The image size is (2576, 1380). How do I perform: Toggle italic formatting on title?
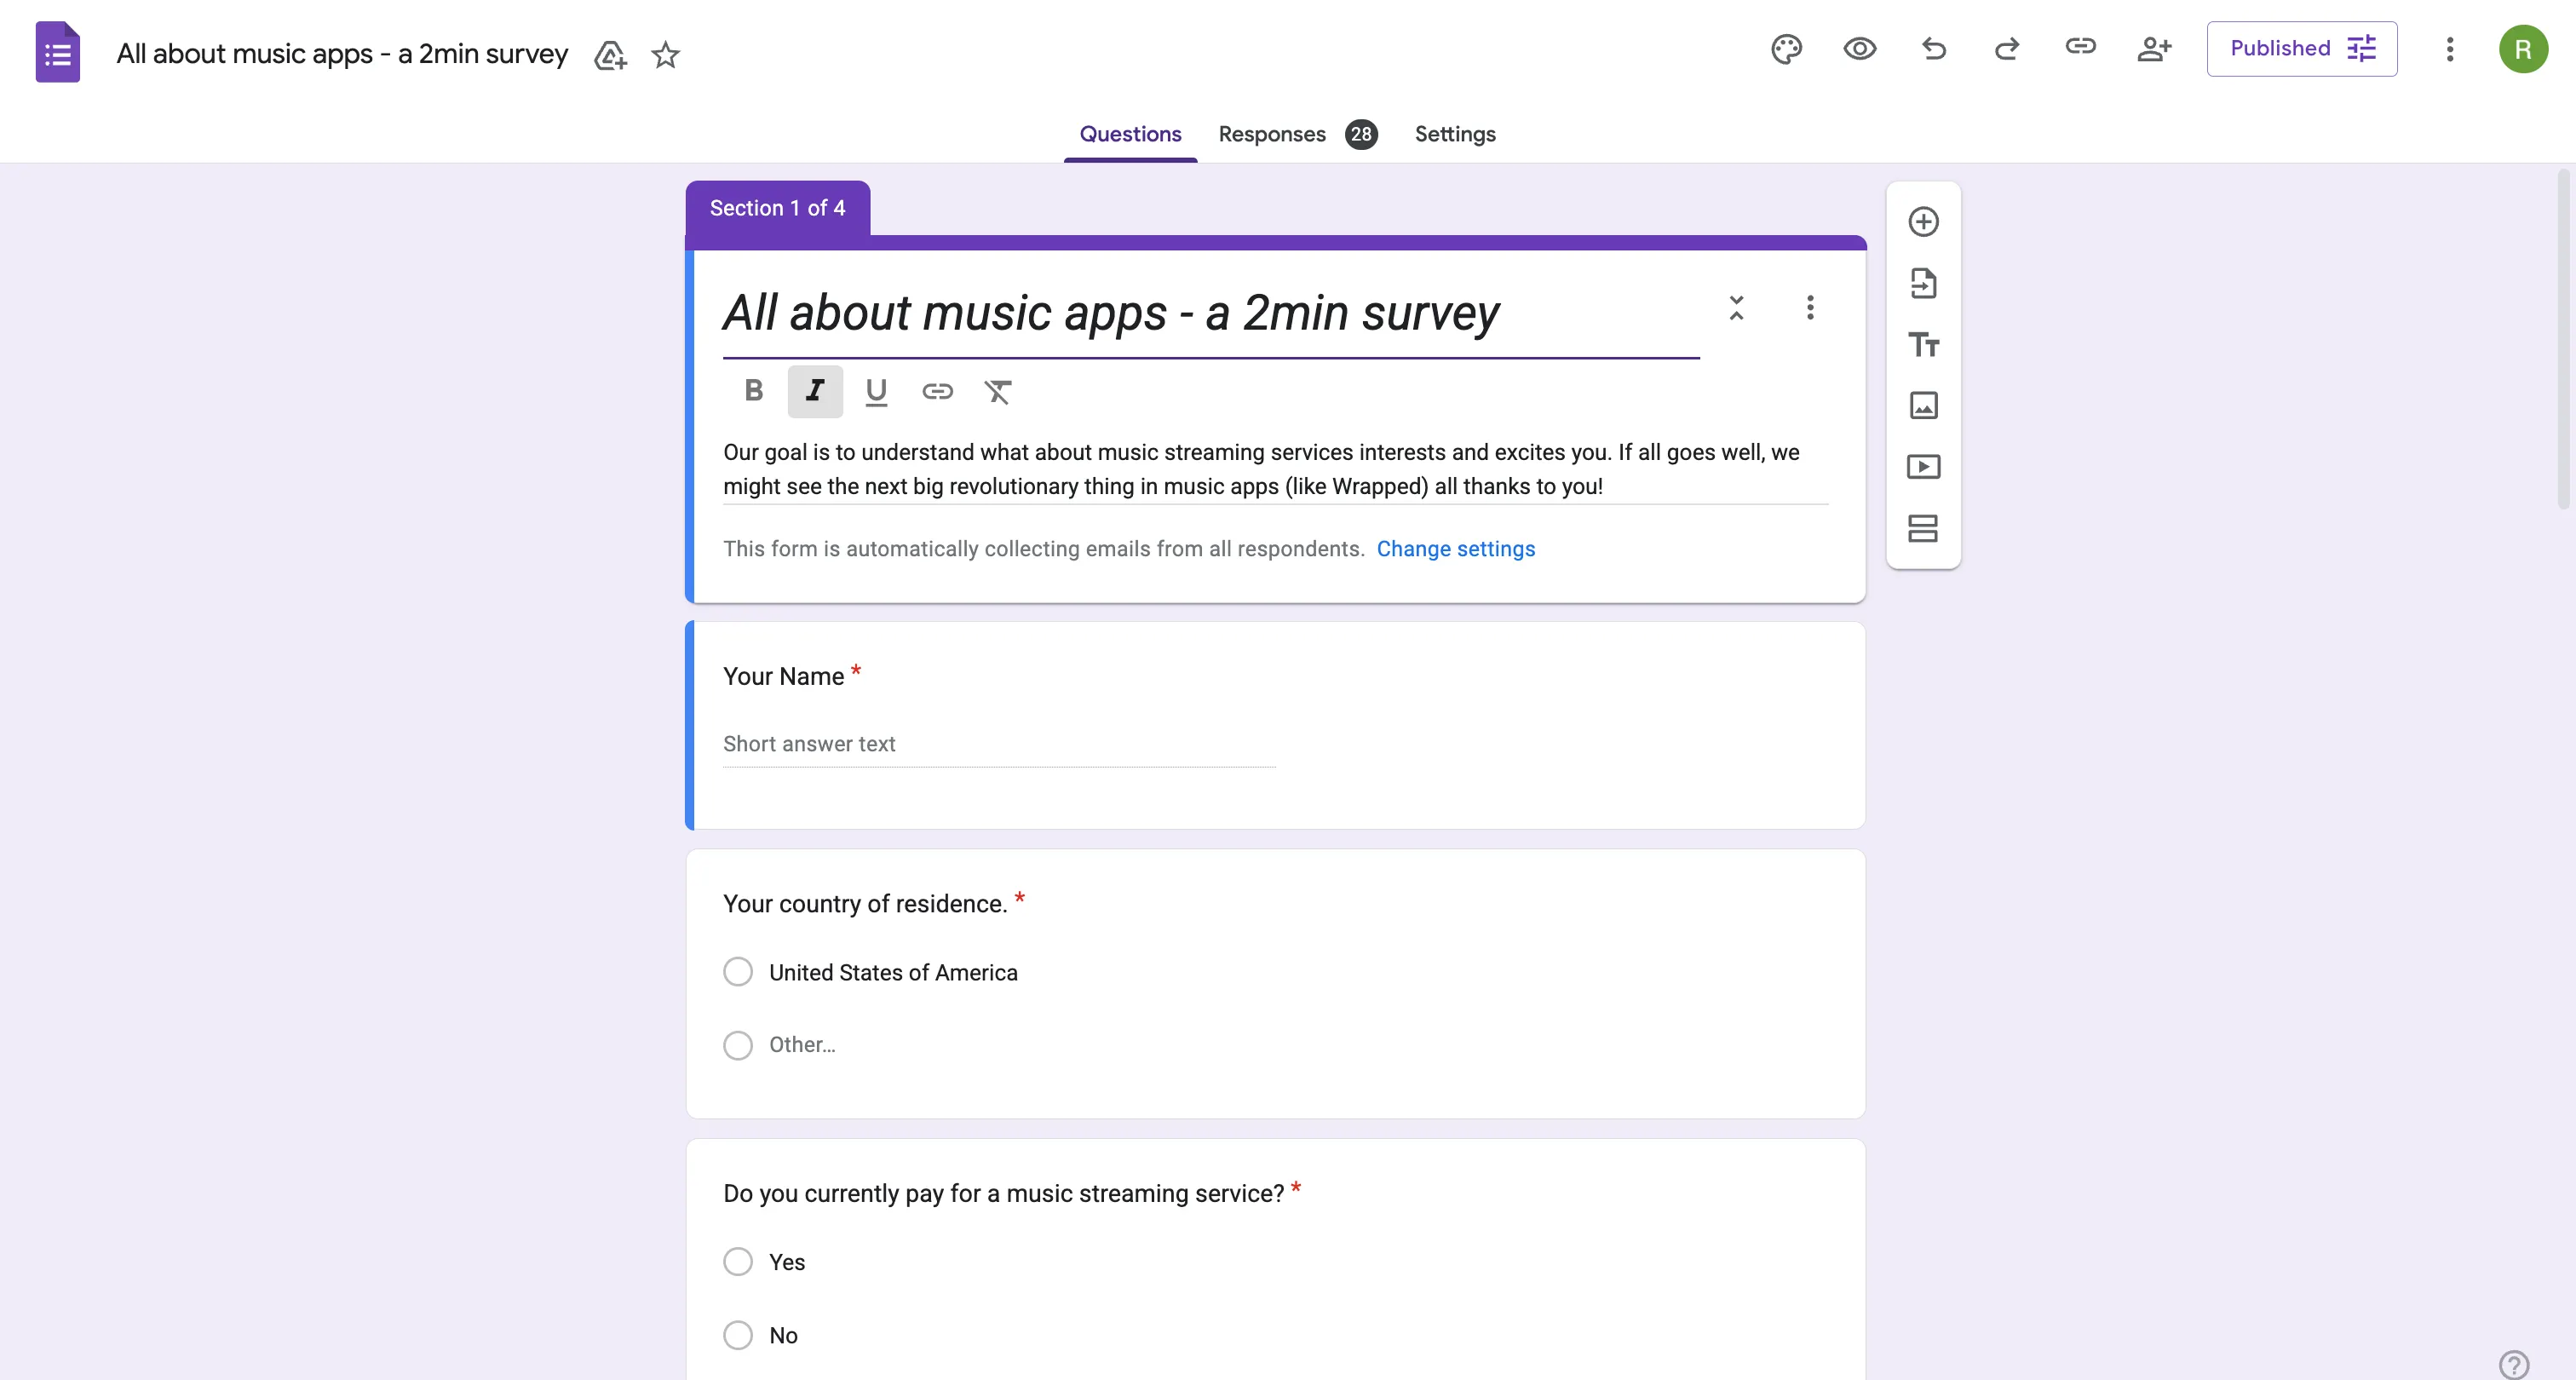[x=815, y=391]
